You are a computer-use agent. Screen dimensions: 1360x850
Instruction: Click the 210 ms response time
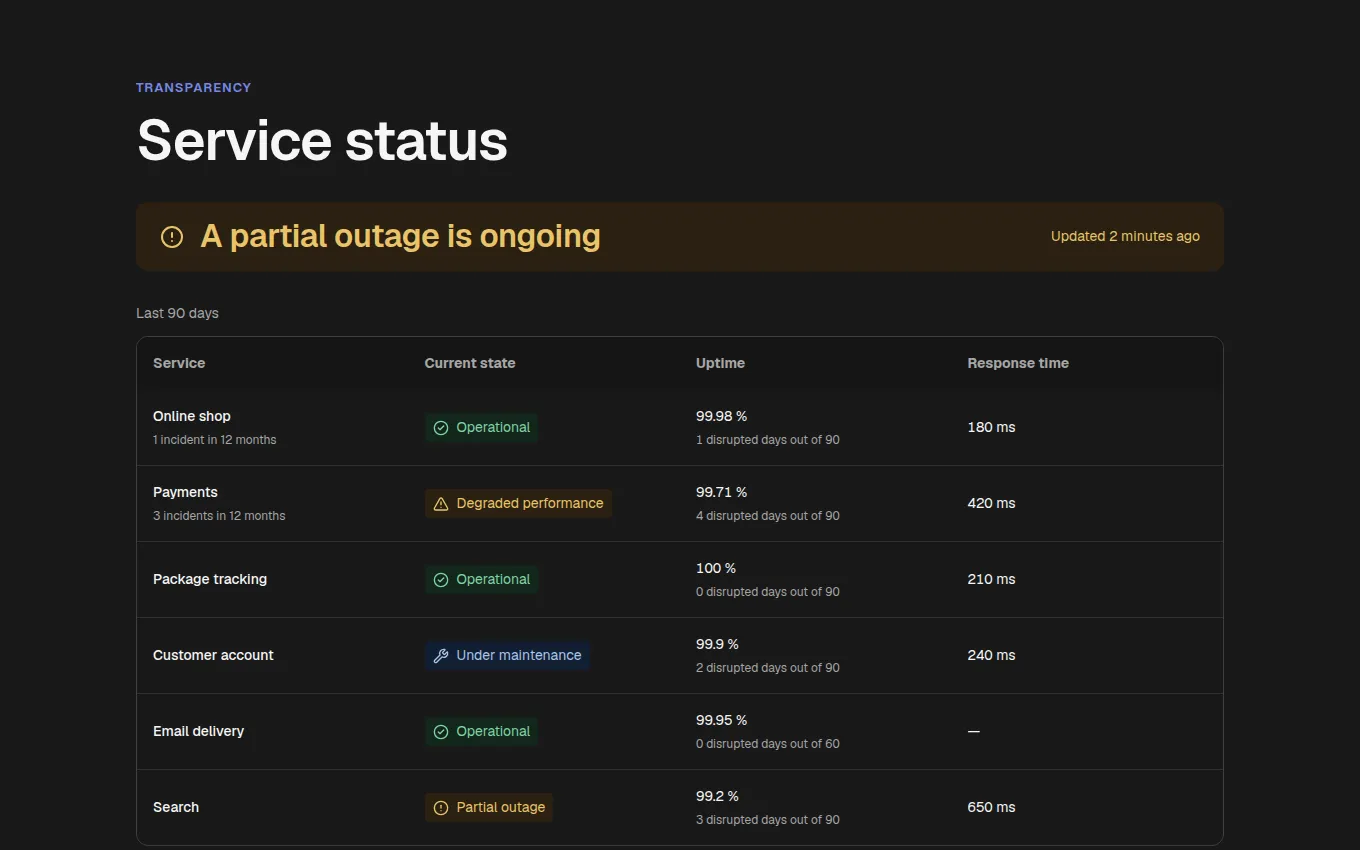(991, 579)
